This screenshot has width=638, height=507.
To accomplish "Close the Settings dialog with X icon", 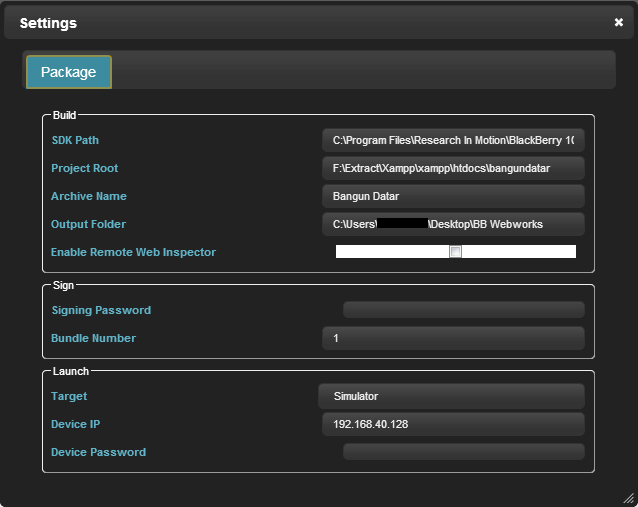I will (x=618, y=22).
